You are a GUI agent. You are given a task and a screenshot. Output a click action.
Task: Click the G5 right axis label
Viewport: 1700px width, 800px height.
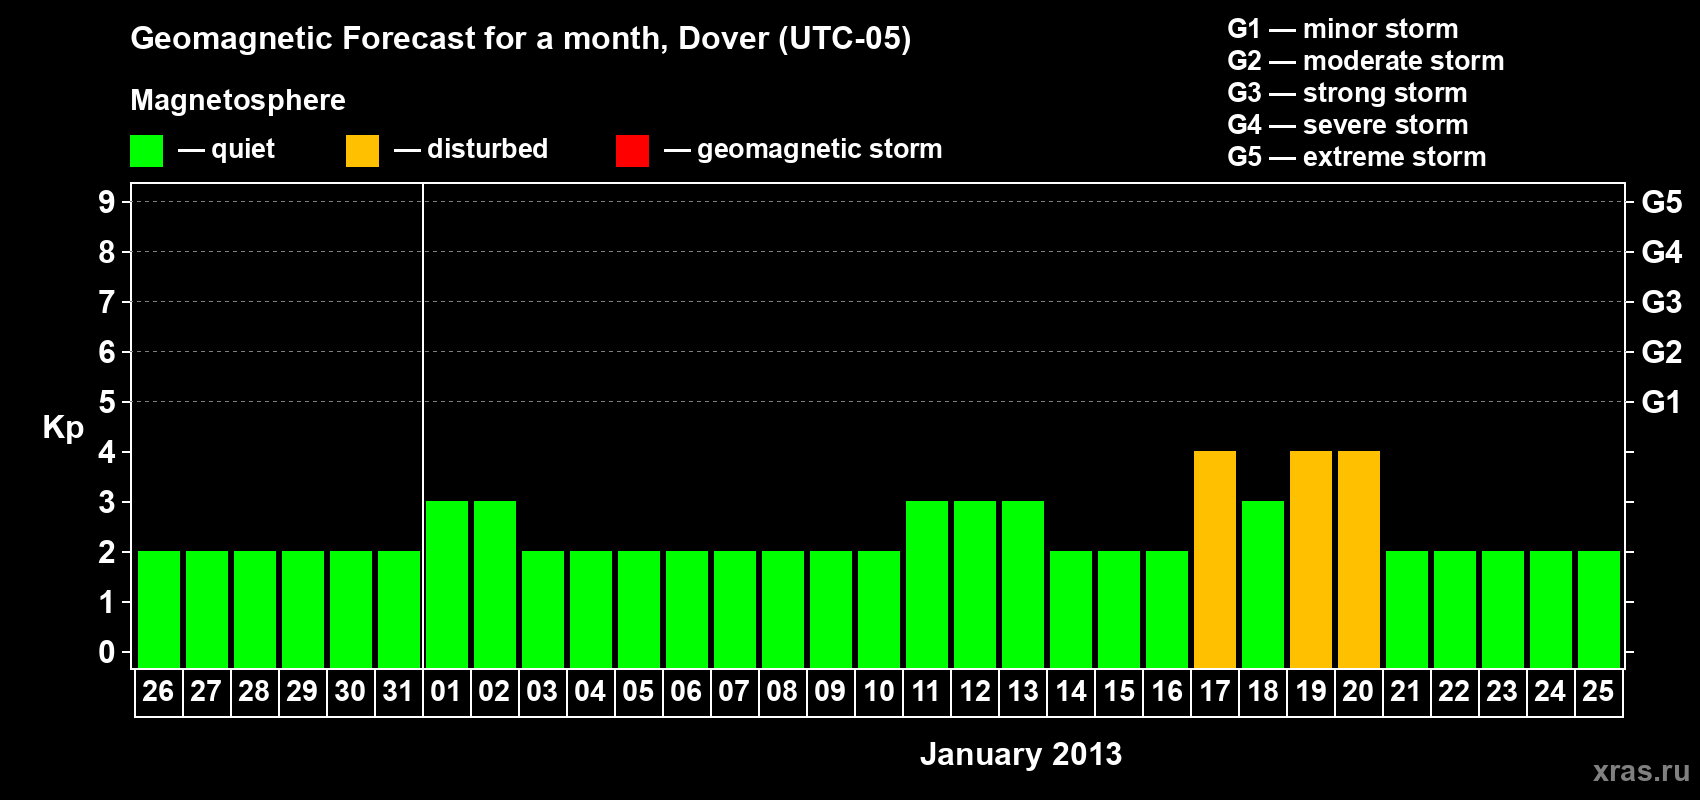click(x=1662, y=202)
